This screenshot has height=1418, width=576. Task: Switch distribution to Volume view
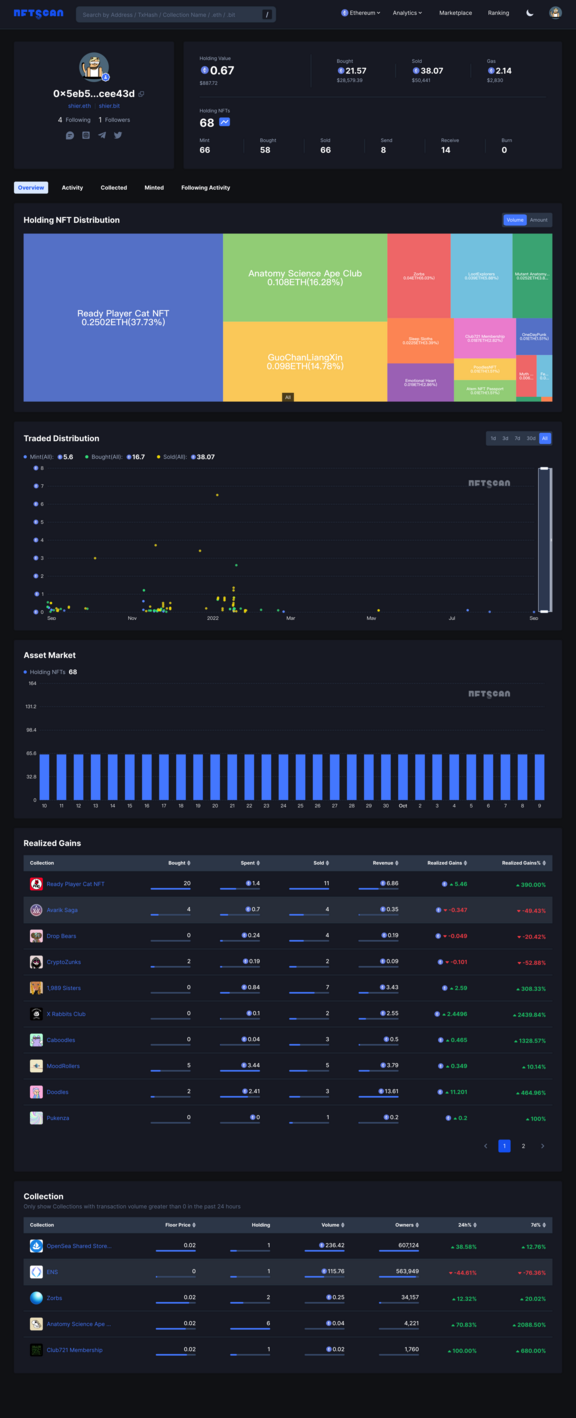[515, 220]
